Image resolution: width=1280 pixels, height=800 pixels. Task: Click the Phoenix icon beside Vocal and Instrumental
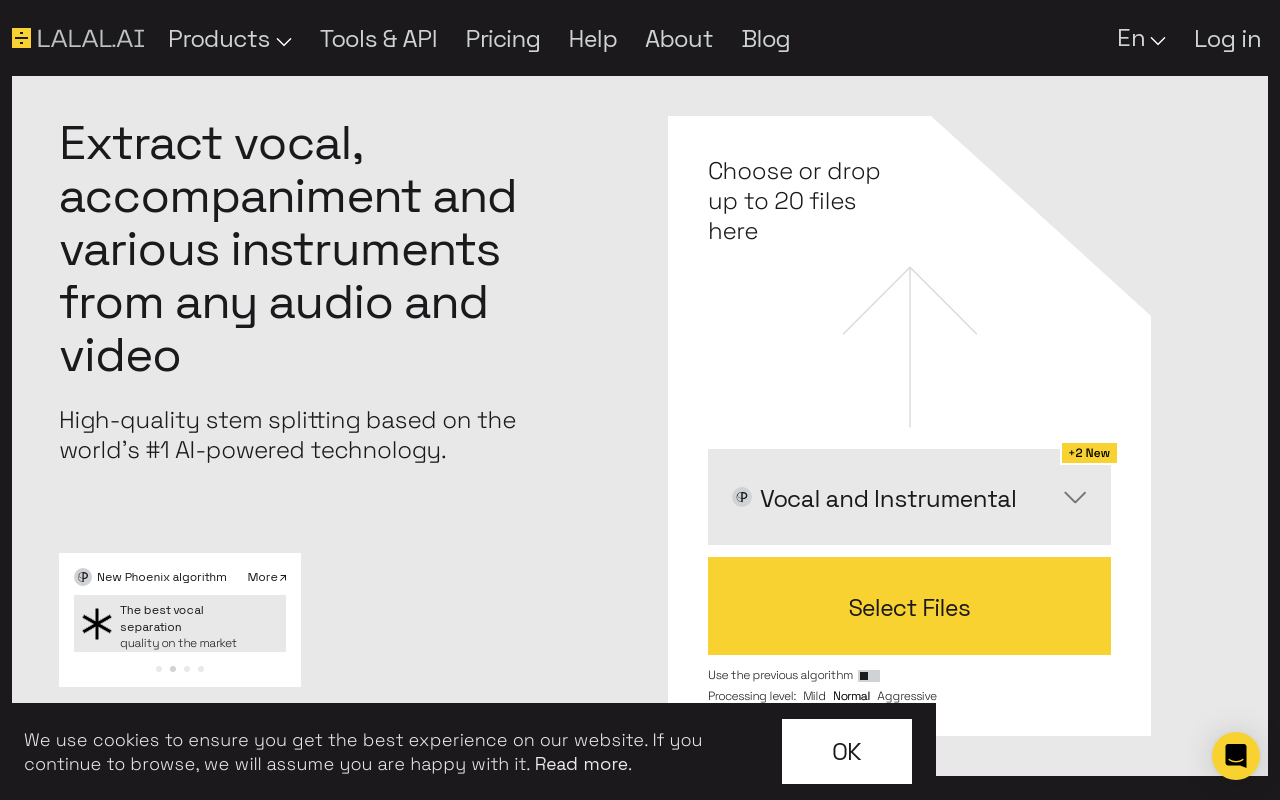[741, 497]
